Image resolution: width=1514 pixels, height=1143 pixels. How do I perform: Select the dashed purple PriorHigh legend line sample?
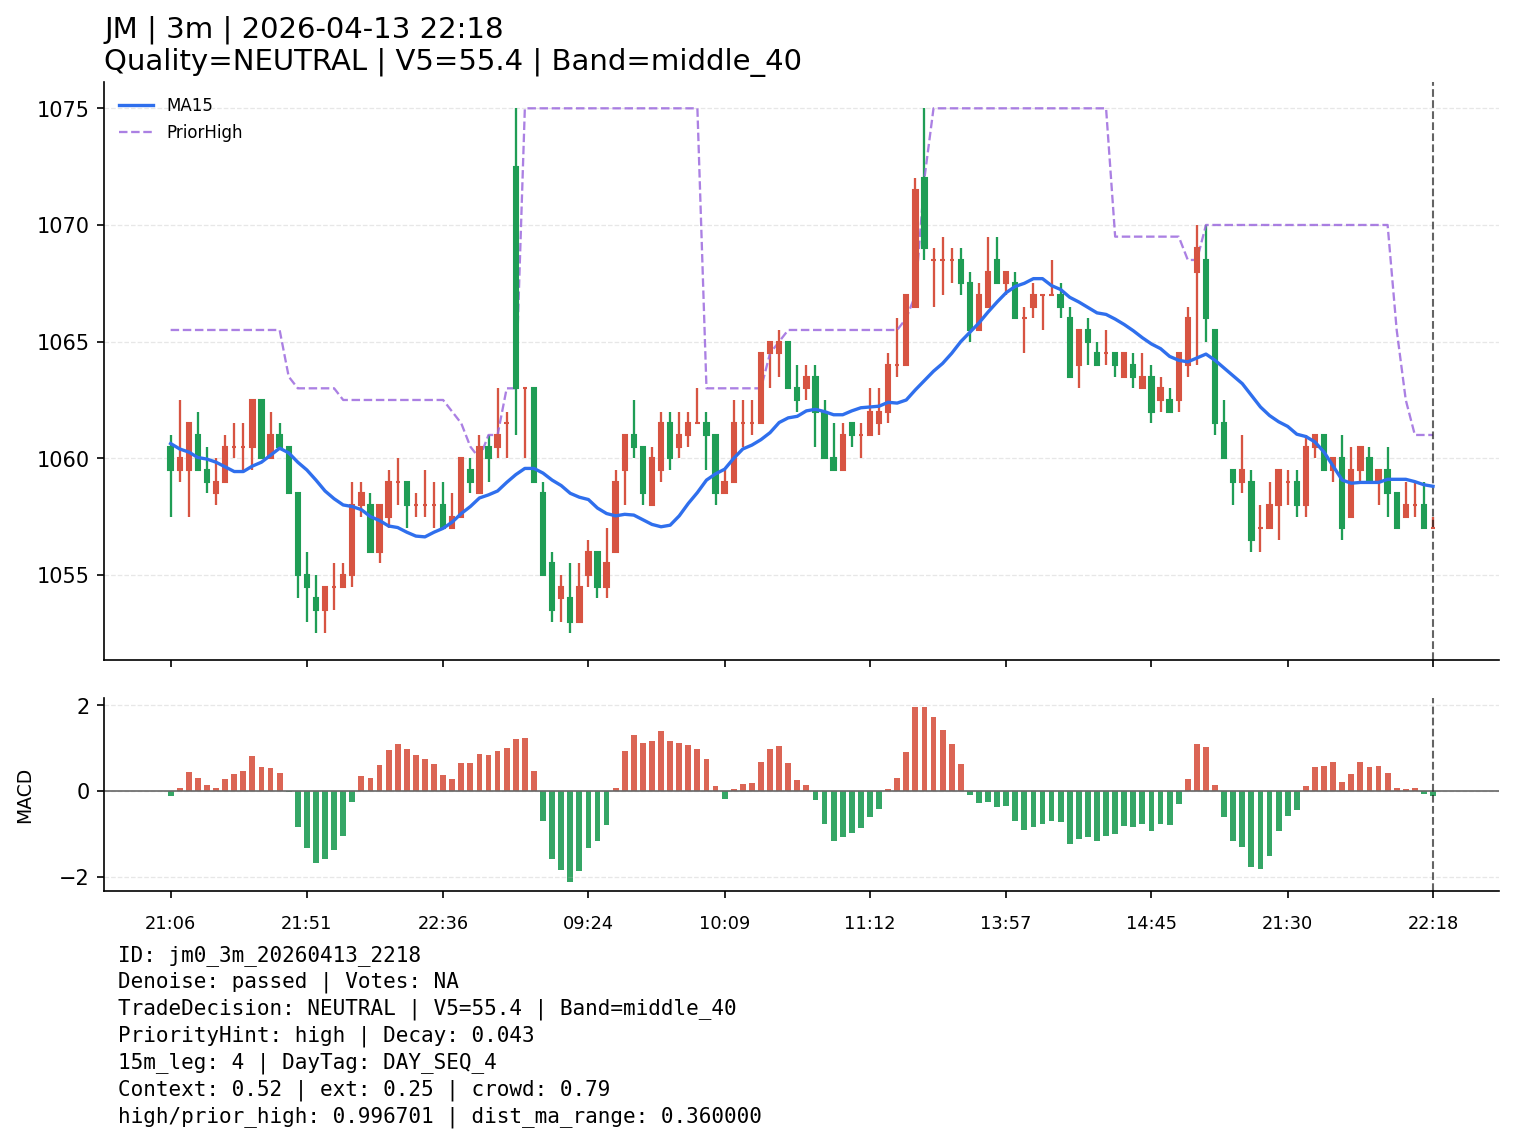(x=137, y=132)
